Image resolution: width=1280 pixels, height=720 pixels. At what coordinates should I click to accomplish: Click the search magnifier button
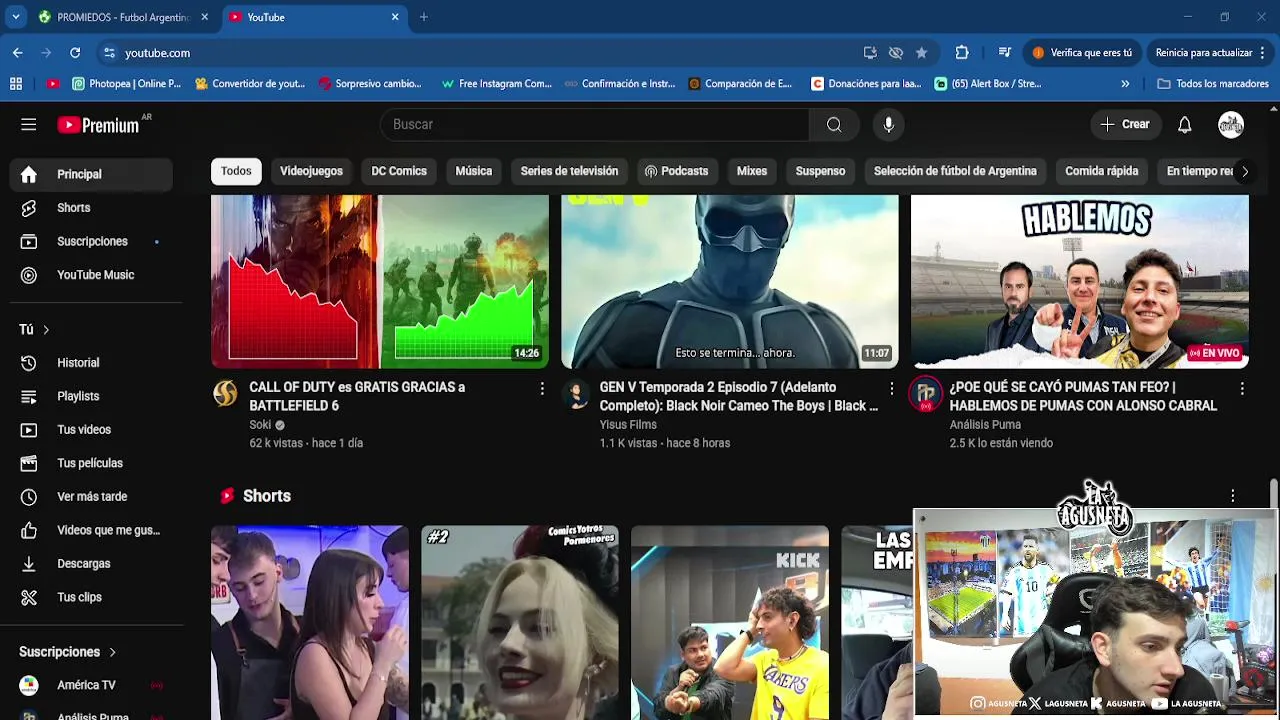[834, 124]
